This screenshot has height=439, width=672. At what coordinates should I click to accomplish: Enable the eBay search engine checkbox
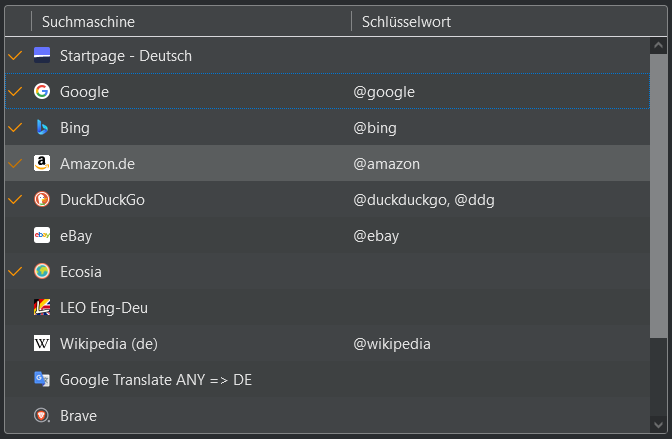[15, 235]
